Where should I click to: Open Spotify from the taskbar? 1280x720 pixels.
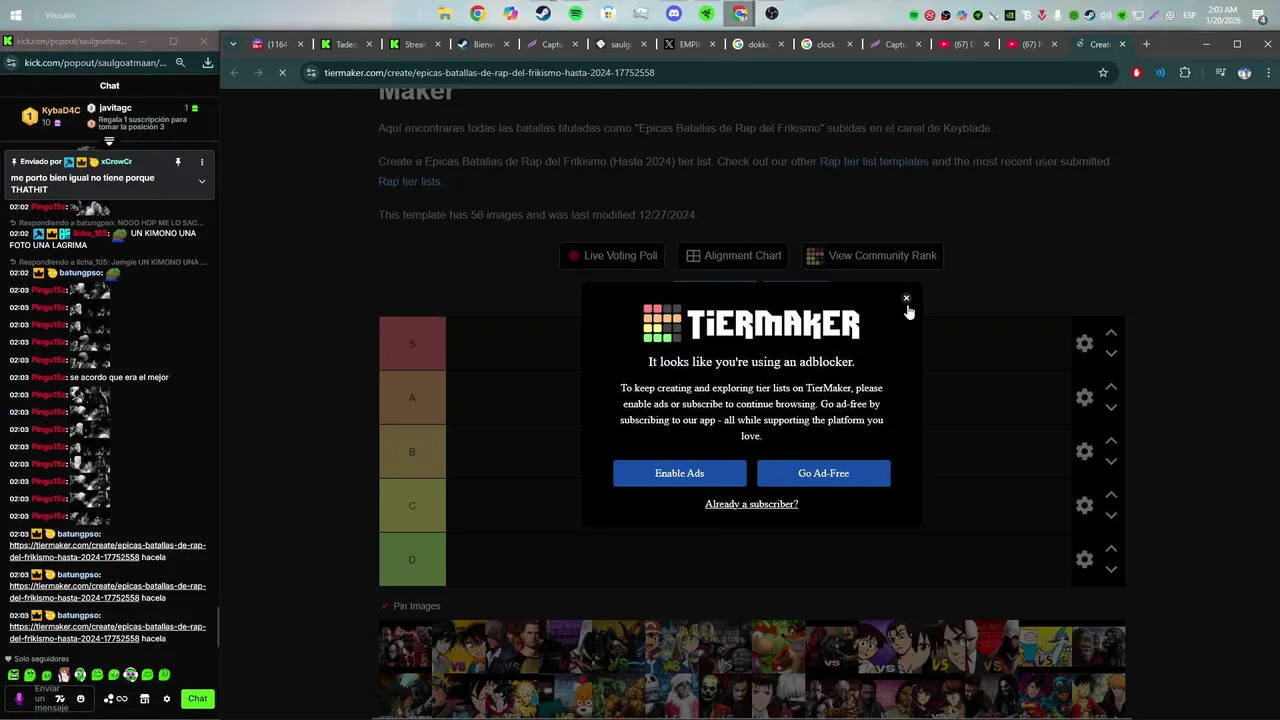coord(576,14)
